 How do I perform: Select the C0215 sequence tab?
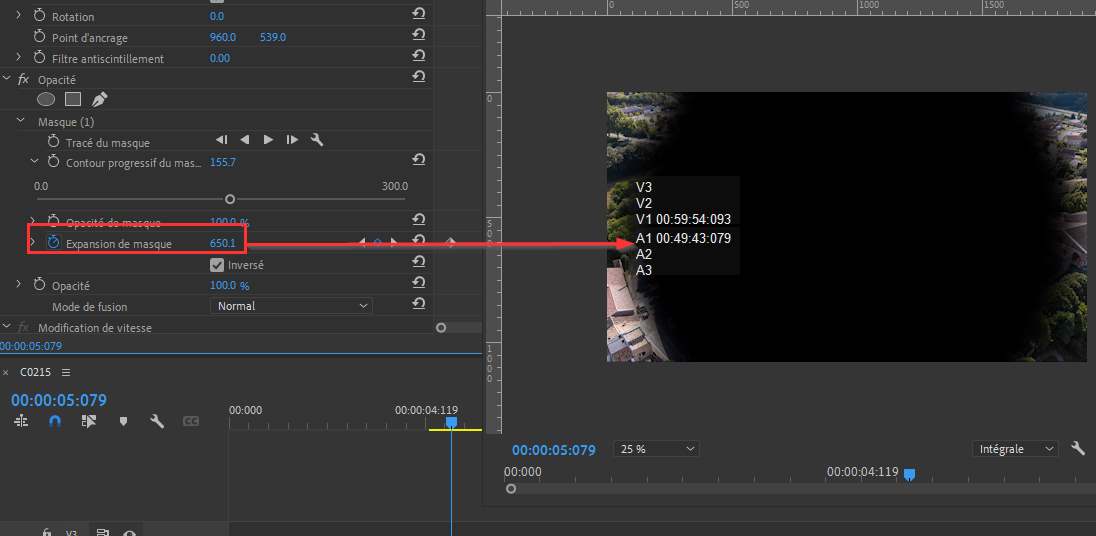coord(35,372)
